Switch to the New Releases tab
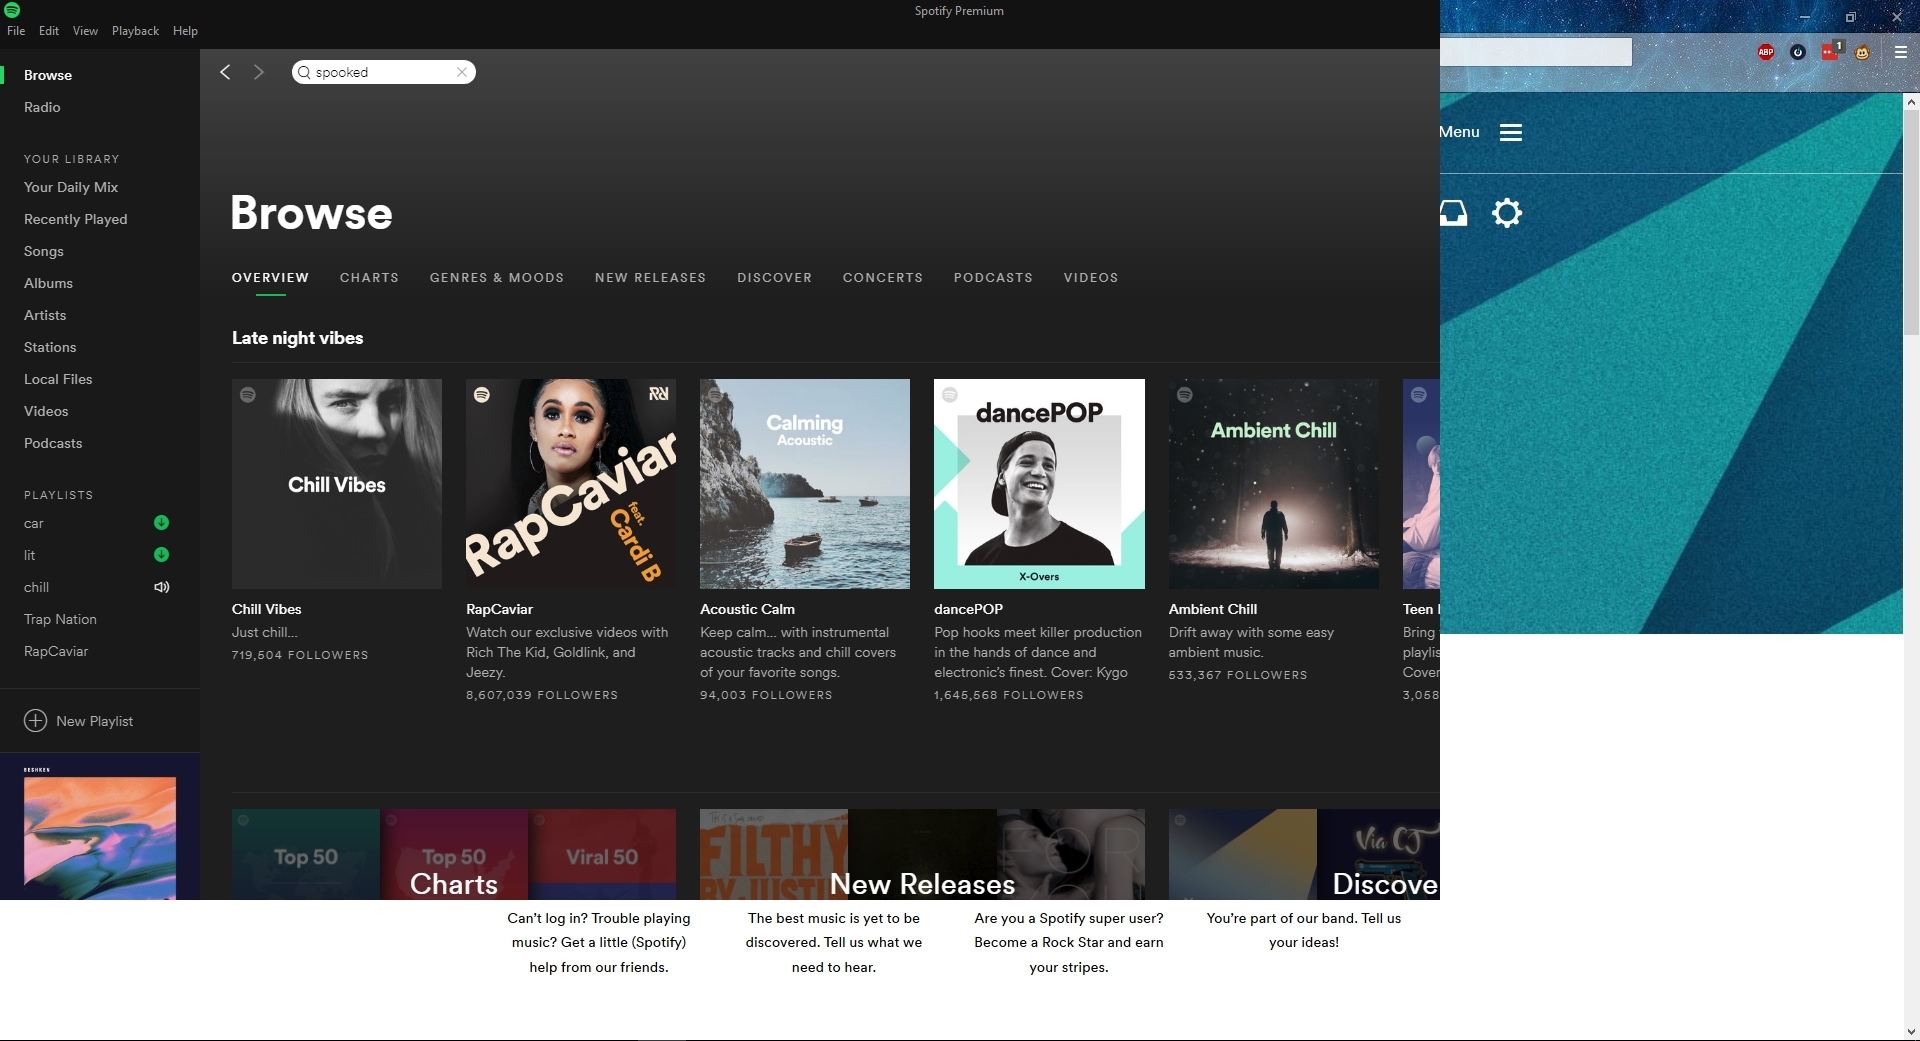Screen dimensions: 1920x1041 [x=650, y=278]
